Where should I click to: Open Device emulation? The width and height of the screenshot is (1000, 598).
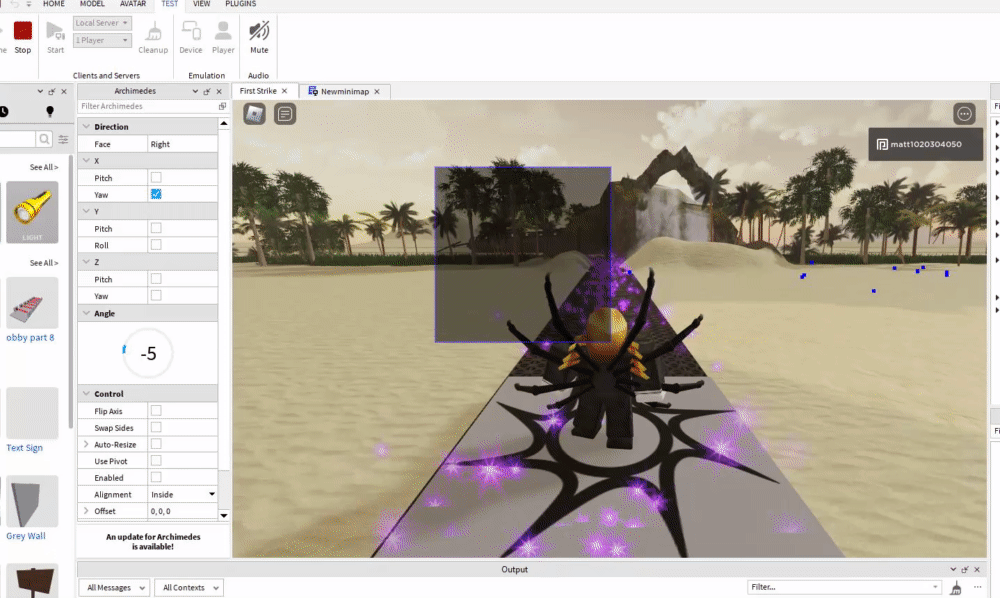pos(191,31)
